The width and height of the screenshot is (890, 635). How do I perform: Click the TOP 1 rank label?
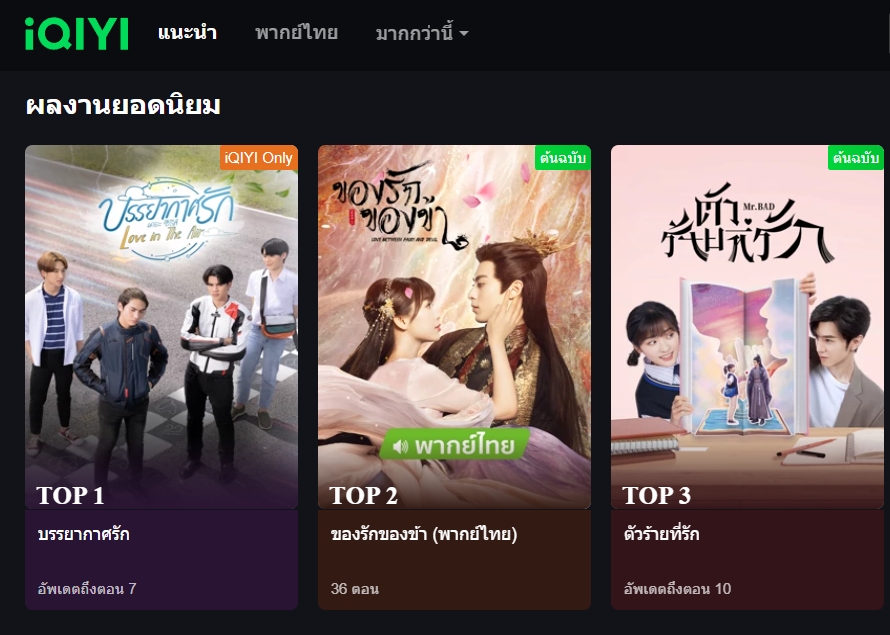(70, 495)
